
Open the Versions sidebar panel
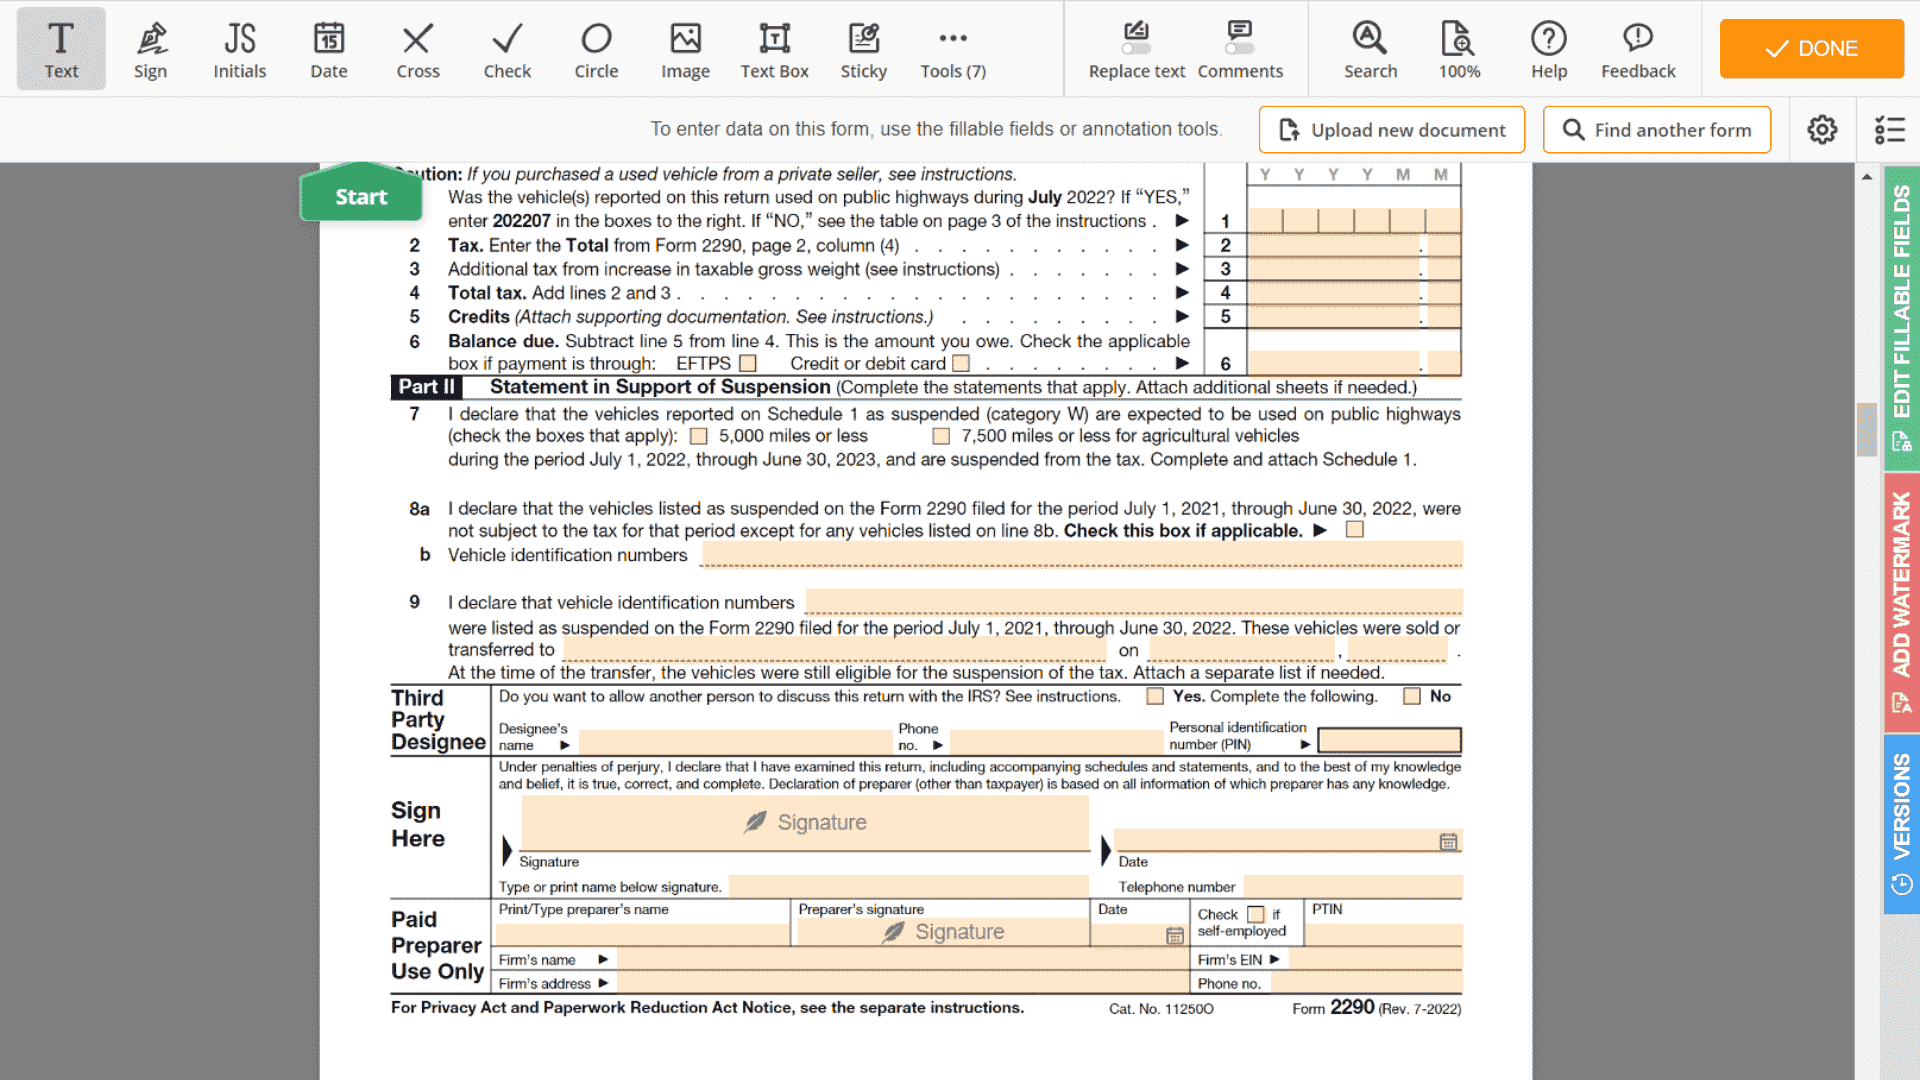1901,820
